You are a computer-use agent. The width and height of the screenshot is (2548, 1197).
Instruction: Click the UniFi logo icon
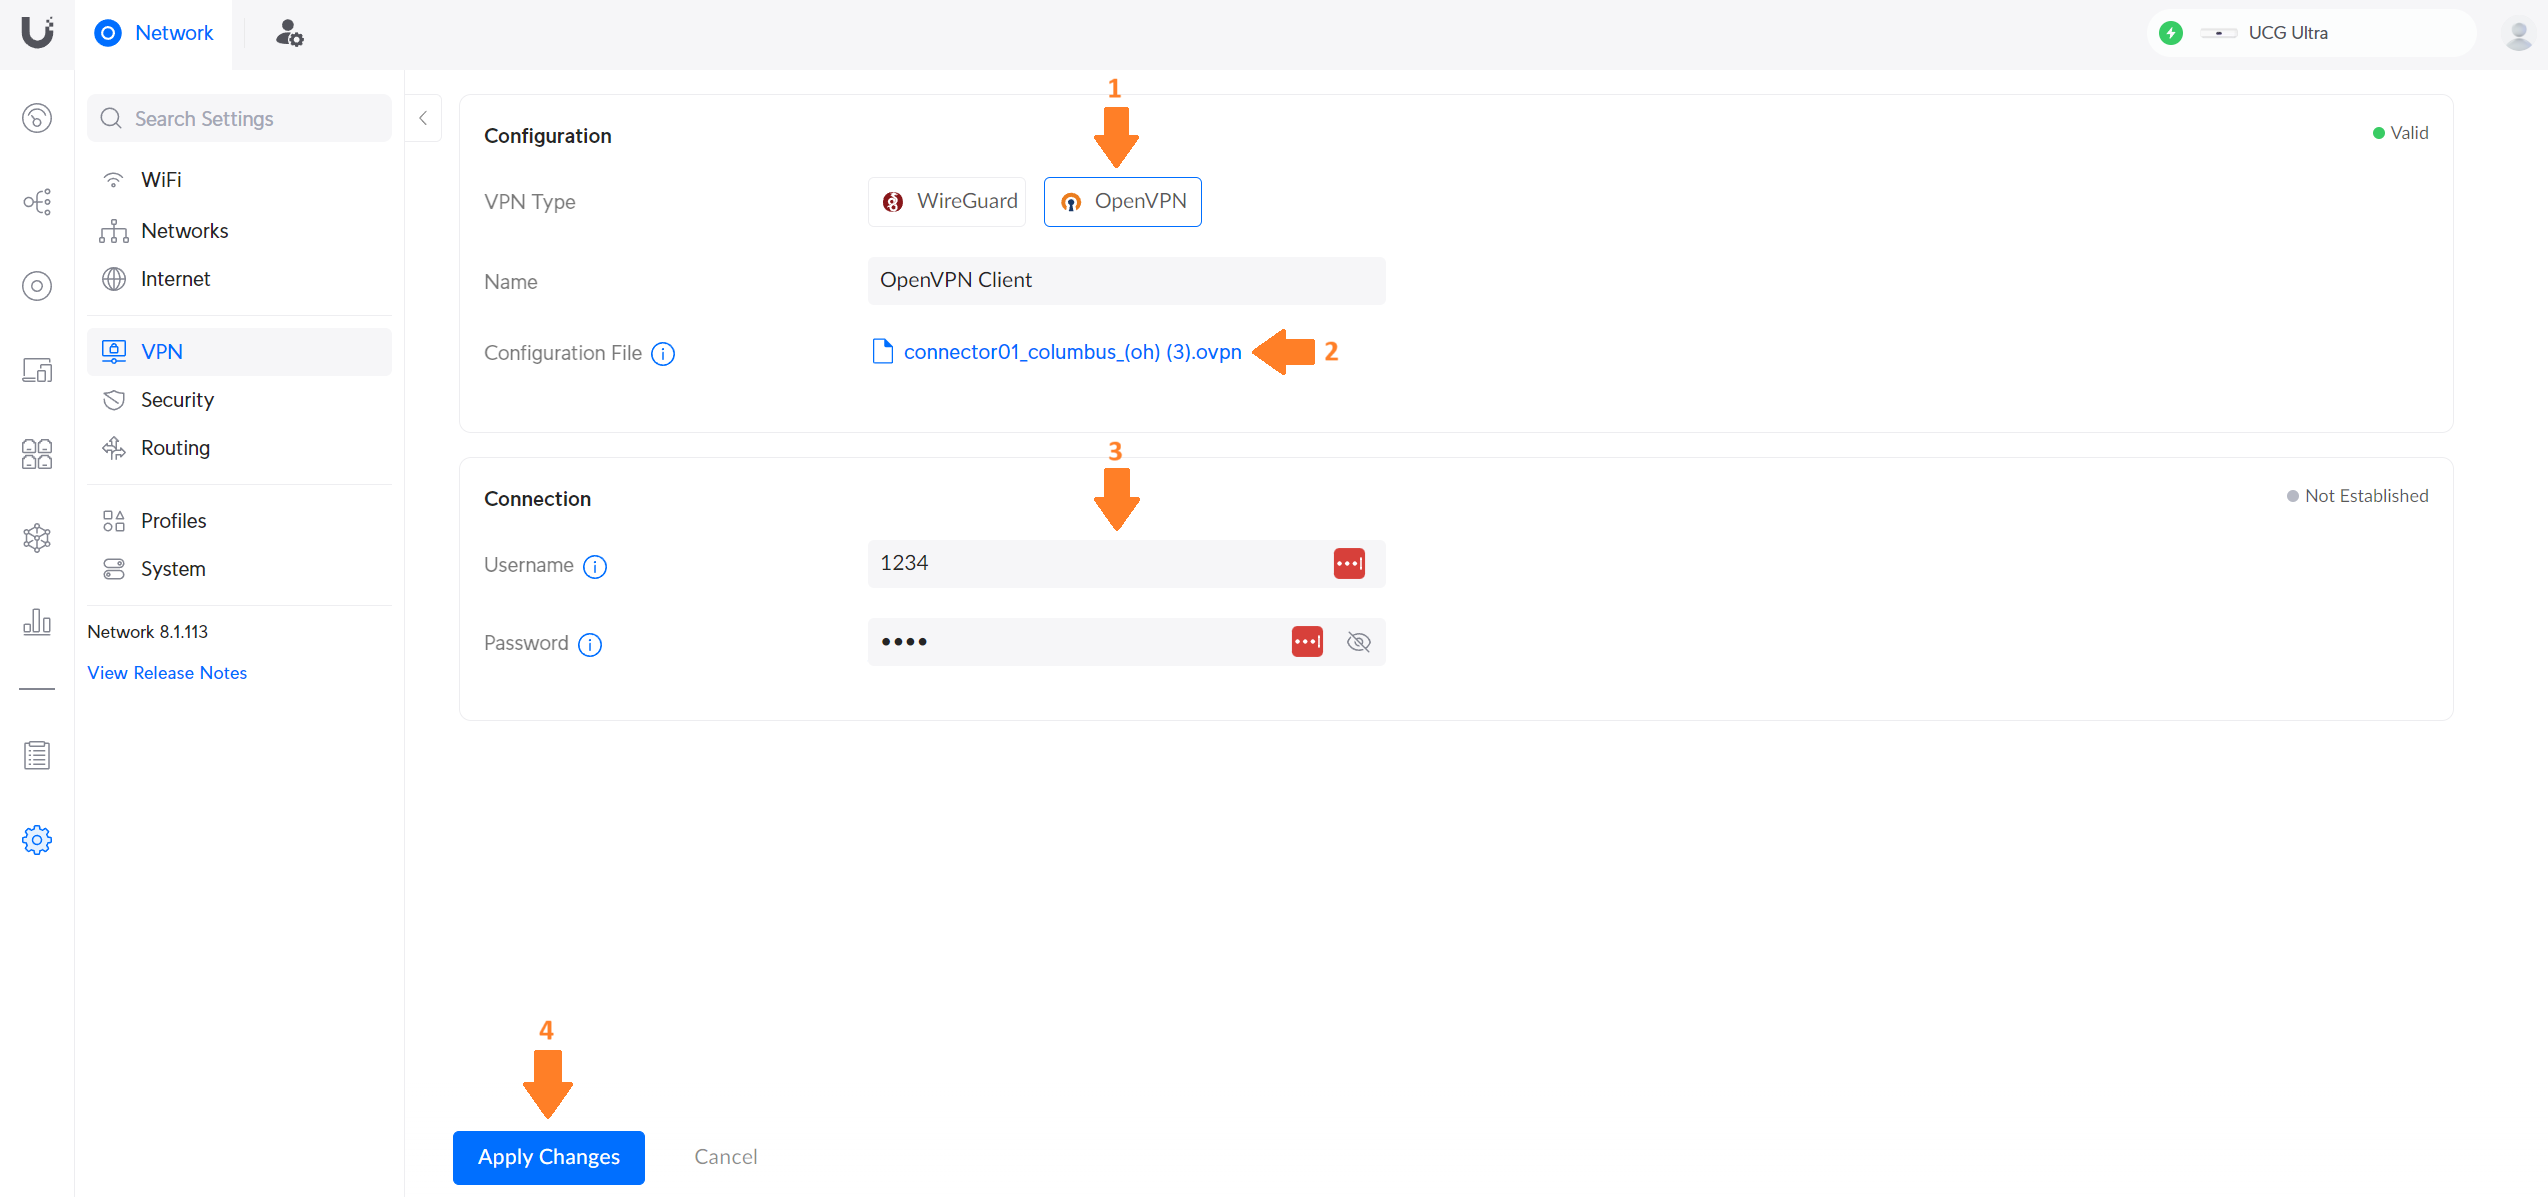[37, 32]
